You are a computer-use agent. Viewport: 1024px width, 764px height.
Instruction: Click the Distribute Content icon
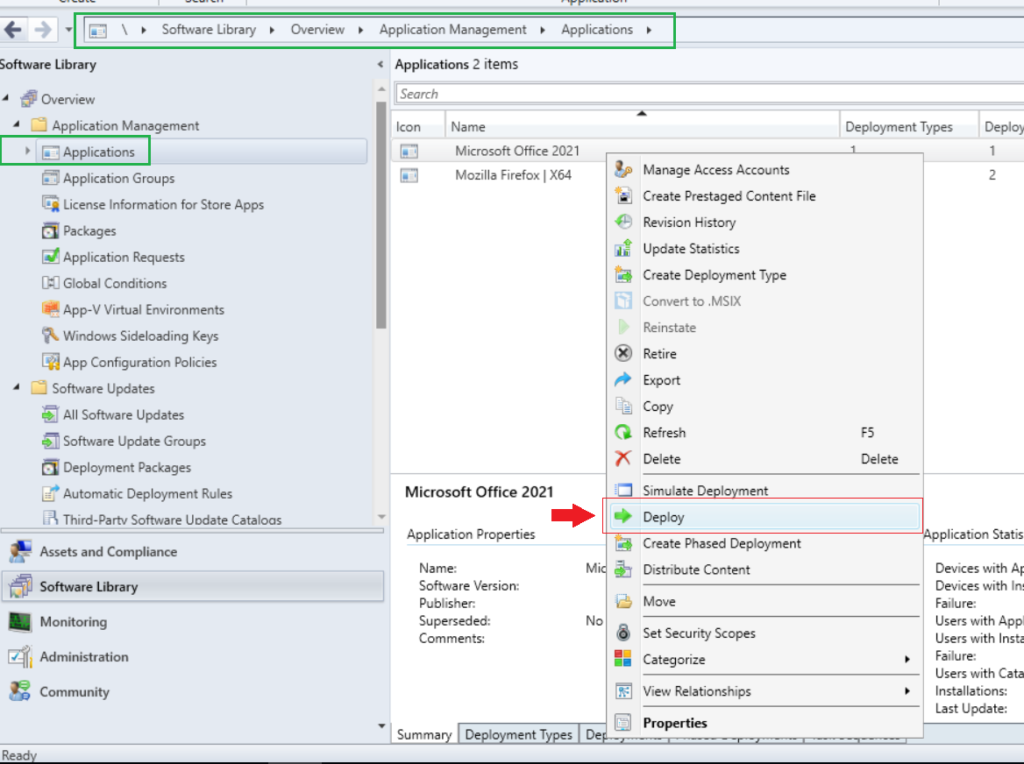point(623,569)
